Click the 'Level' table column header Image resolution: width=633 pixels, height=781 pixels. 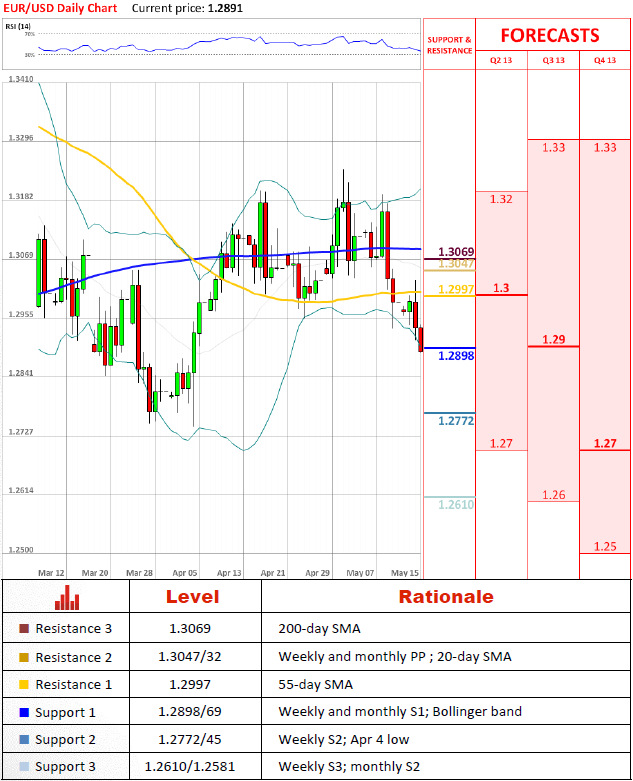(192, 597)
